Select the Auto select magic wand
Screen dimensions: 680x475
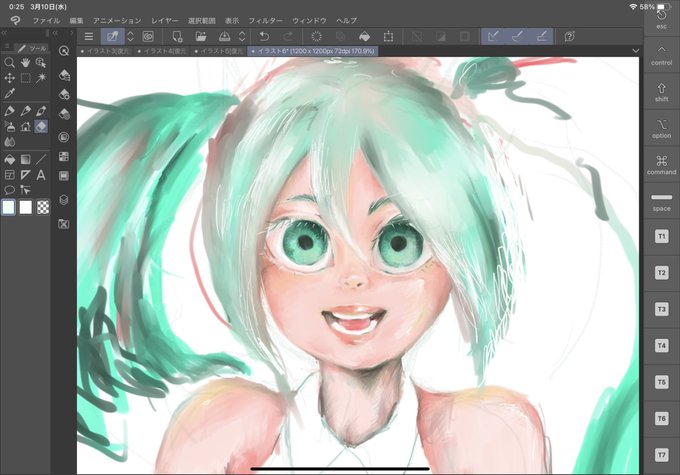pos(41,78)
